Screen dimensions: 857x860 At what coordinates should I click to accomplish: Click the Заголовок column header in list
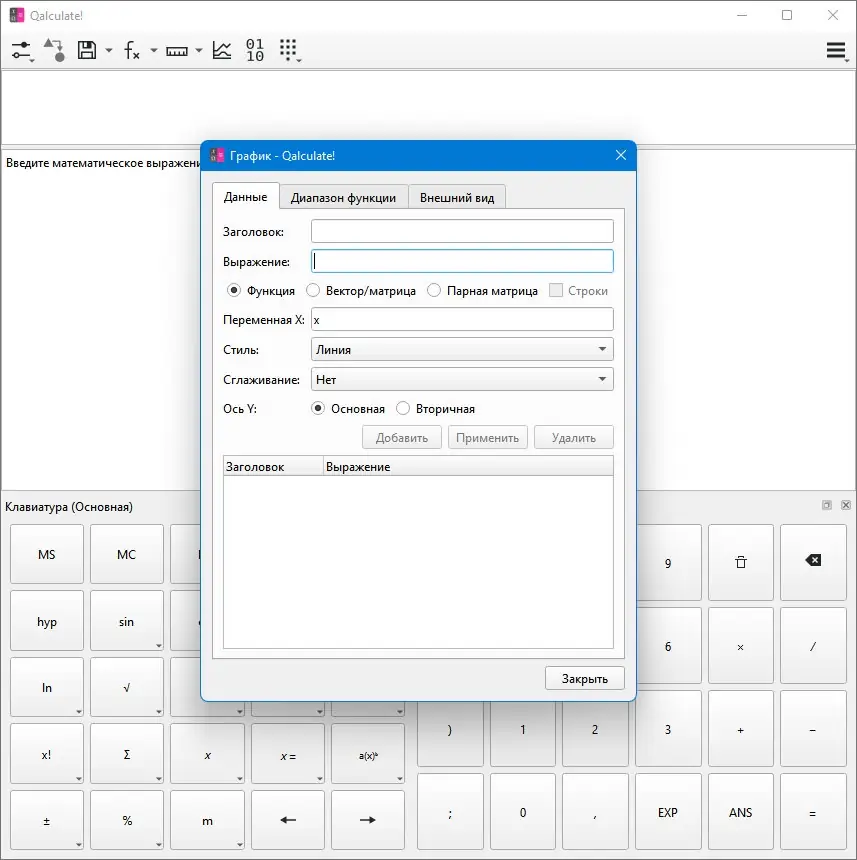point(274,467)
